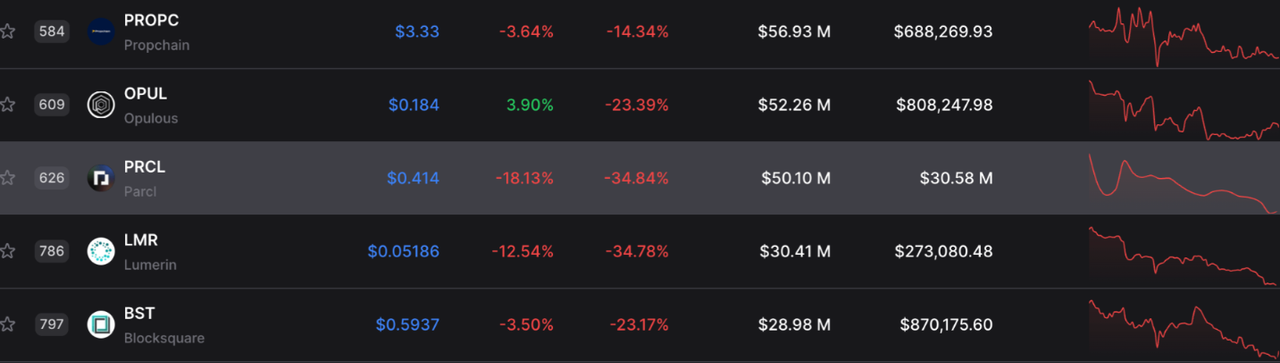Click the Opulous coin logo
The image size is (1280, 363).
click(101, 105)
